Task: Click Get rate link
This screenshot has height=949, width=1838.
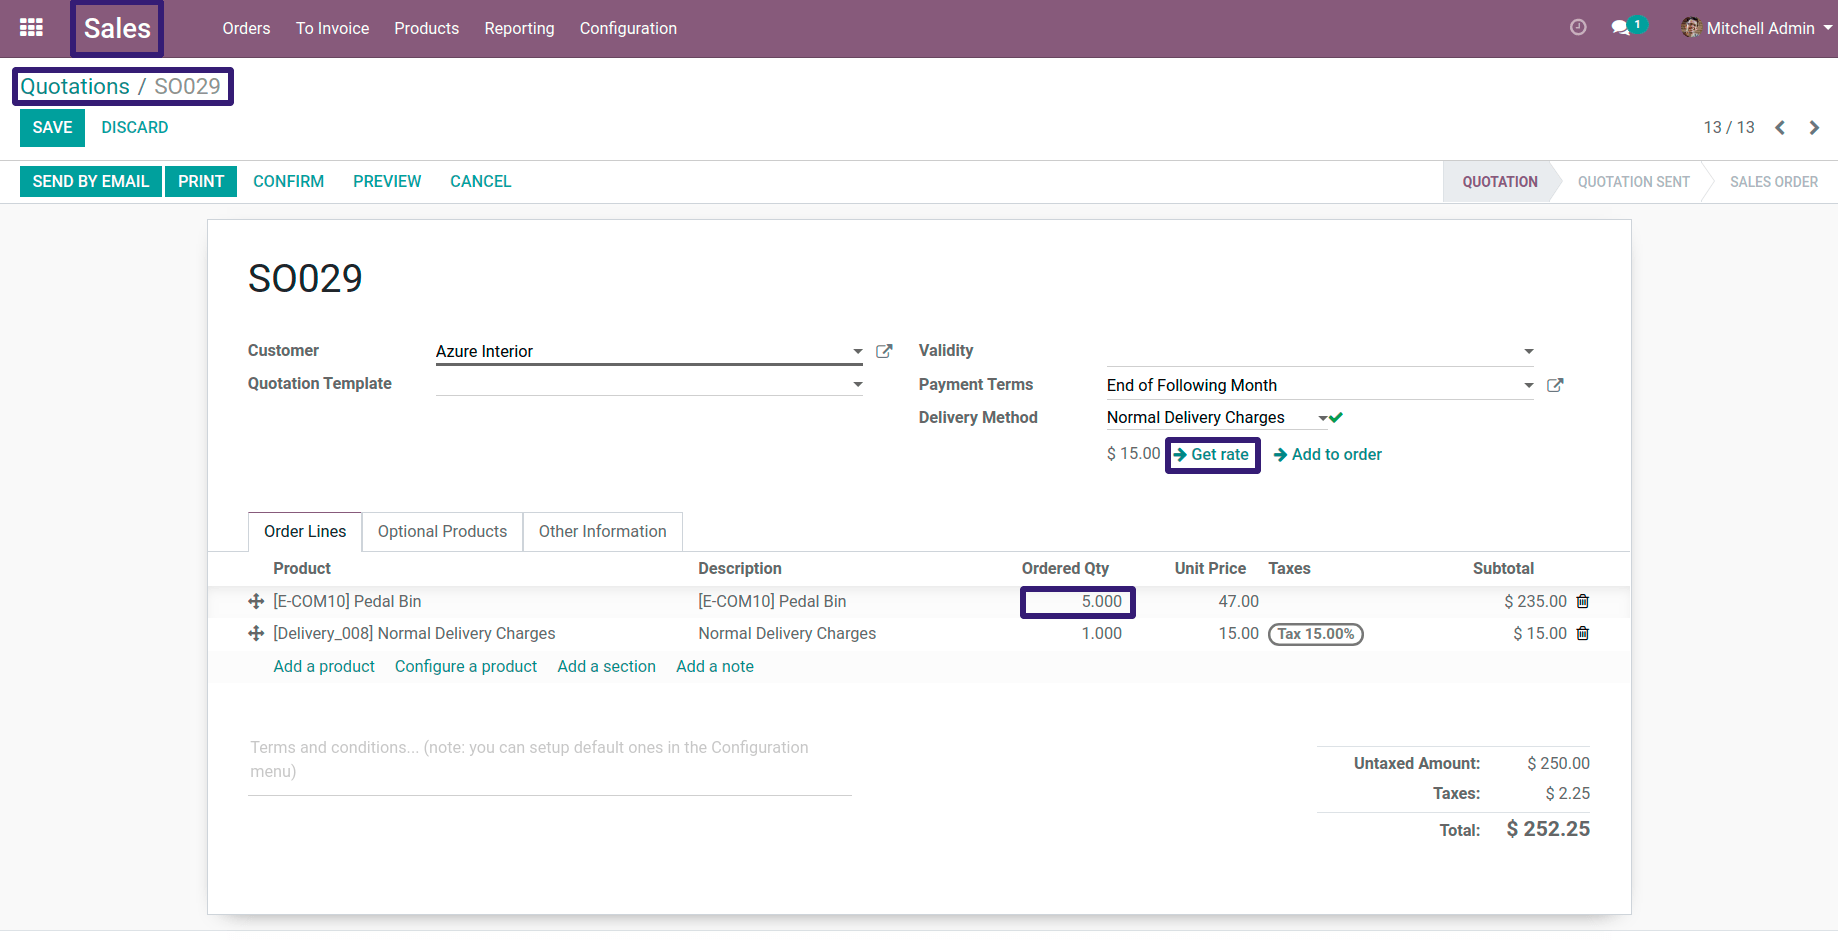Action: point(1211,454)
